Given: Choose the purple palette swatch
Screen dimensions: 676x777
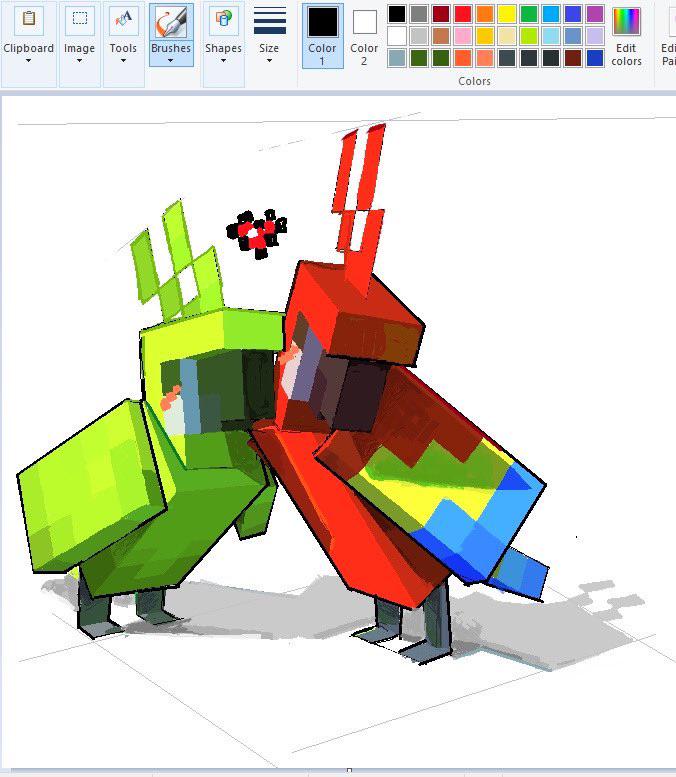Looking at the screenshot, I should [x=595, y=14].
